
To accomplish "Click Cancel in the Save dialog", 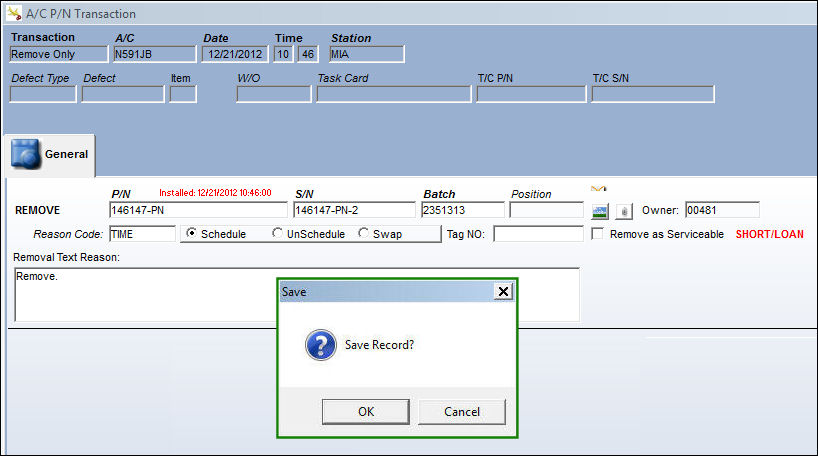I will [x=462, y=412].
